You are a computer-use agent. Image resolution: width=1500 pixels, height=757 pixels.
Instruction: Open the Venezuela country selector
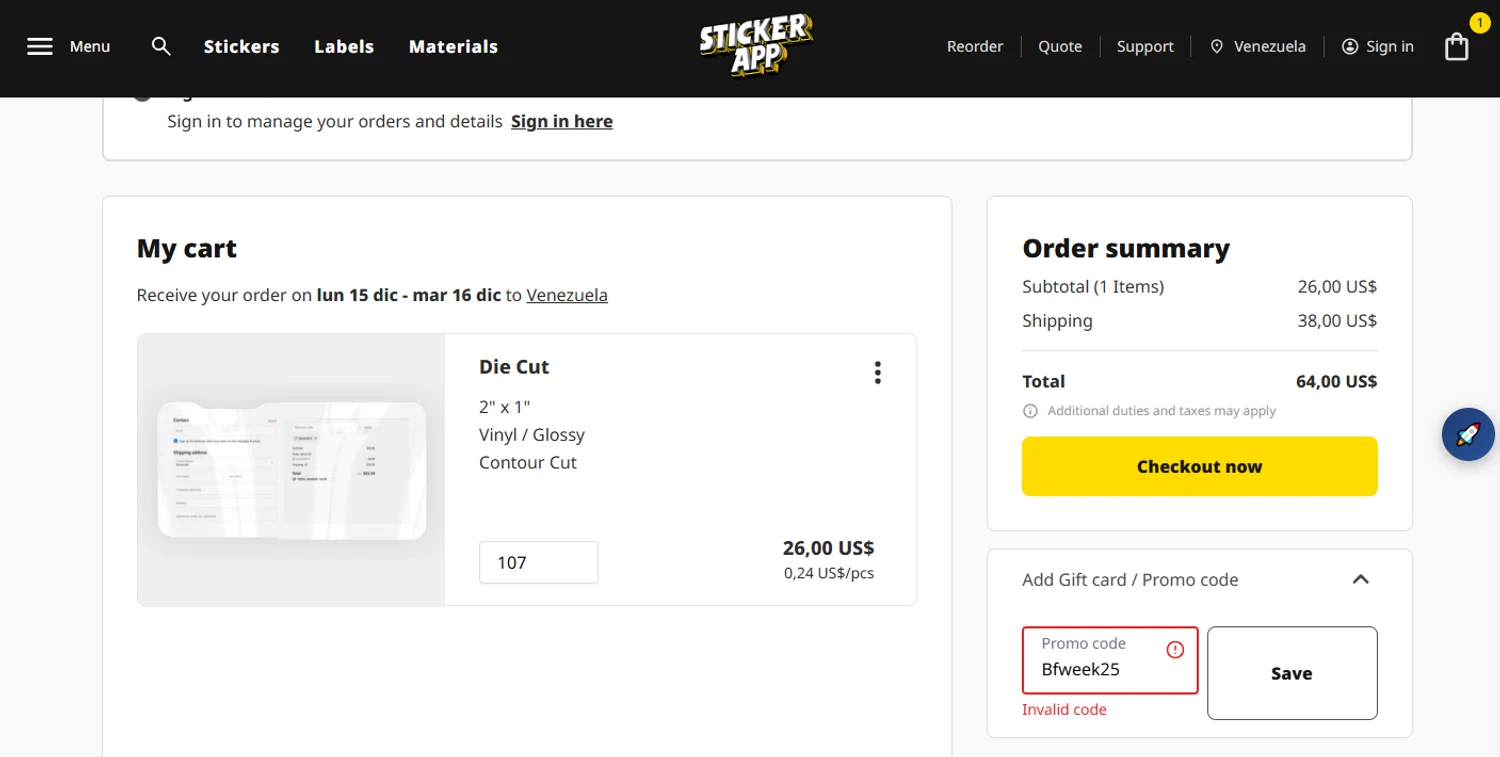(x=1257, y=47)
